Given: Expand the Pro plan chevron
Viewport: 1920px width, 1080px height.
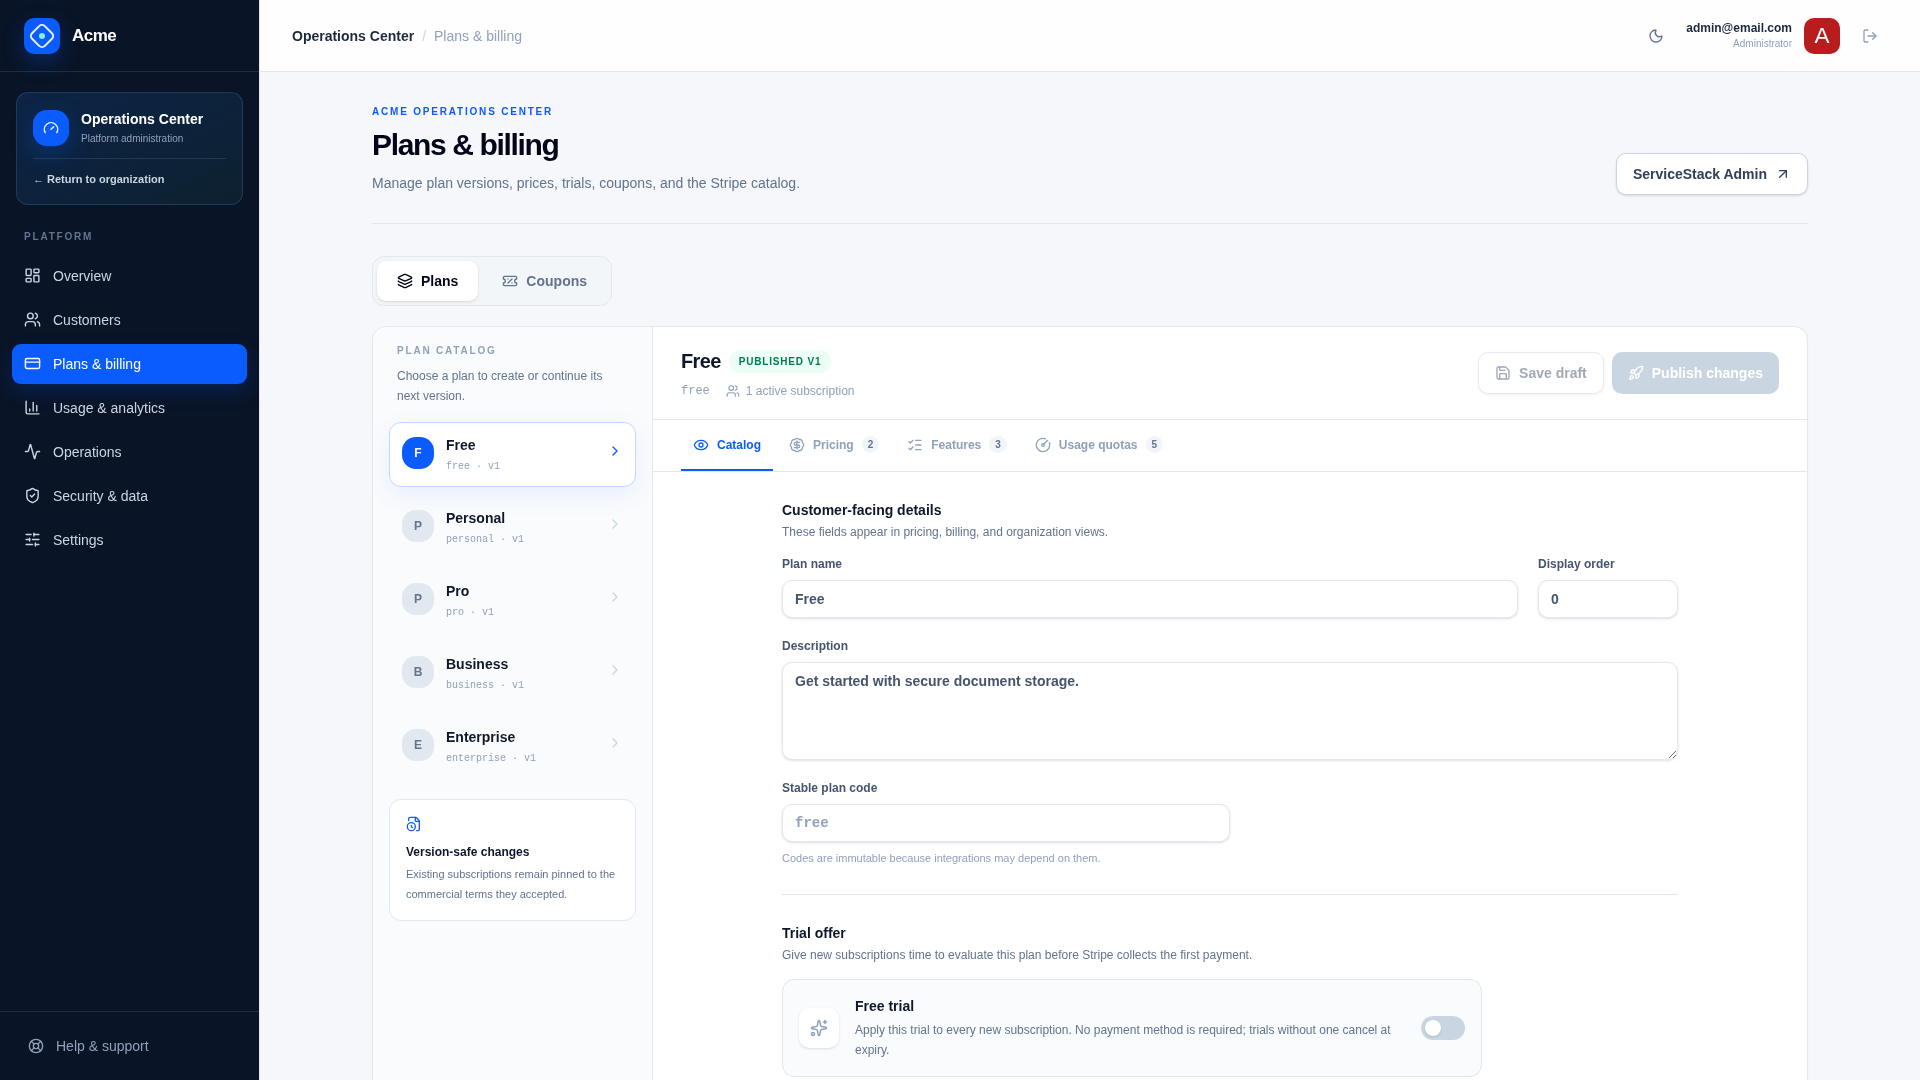Looking at the screenshot, I should coord(615,598).
